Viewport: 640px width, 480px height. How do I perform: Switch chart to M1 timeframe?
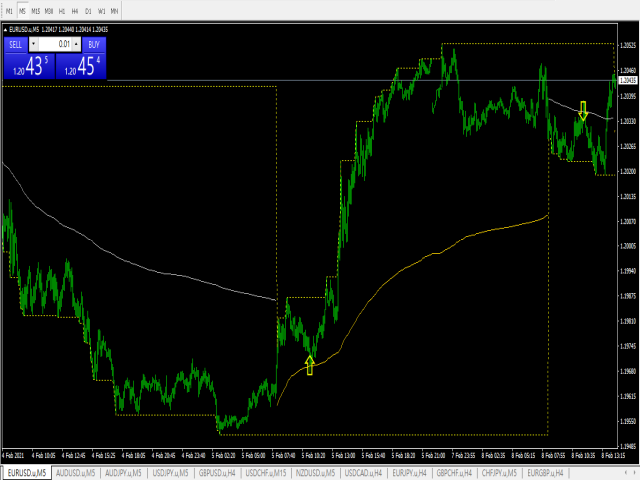[9, 11]
